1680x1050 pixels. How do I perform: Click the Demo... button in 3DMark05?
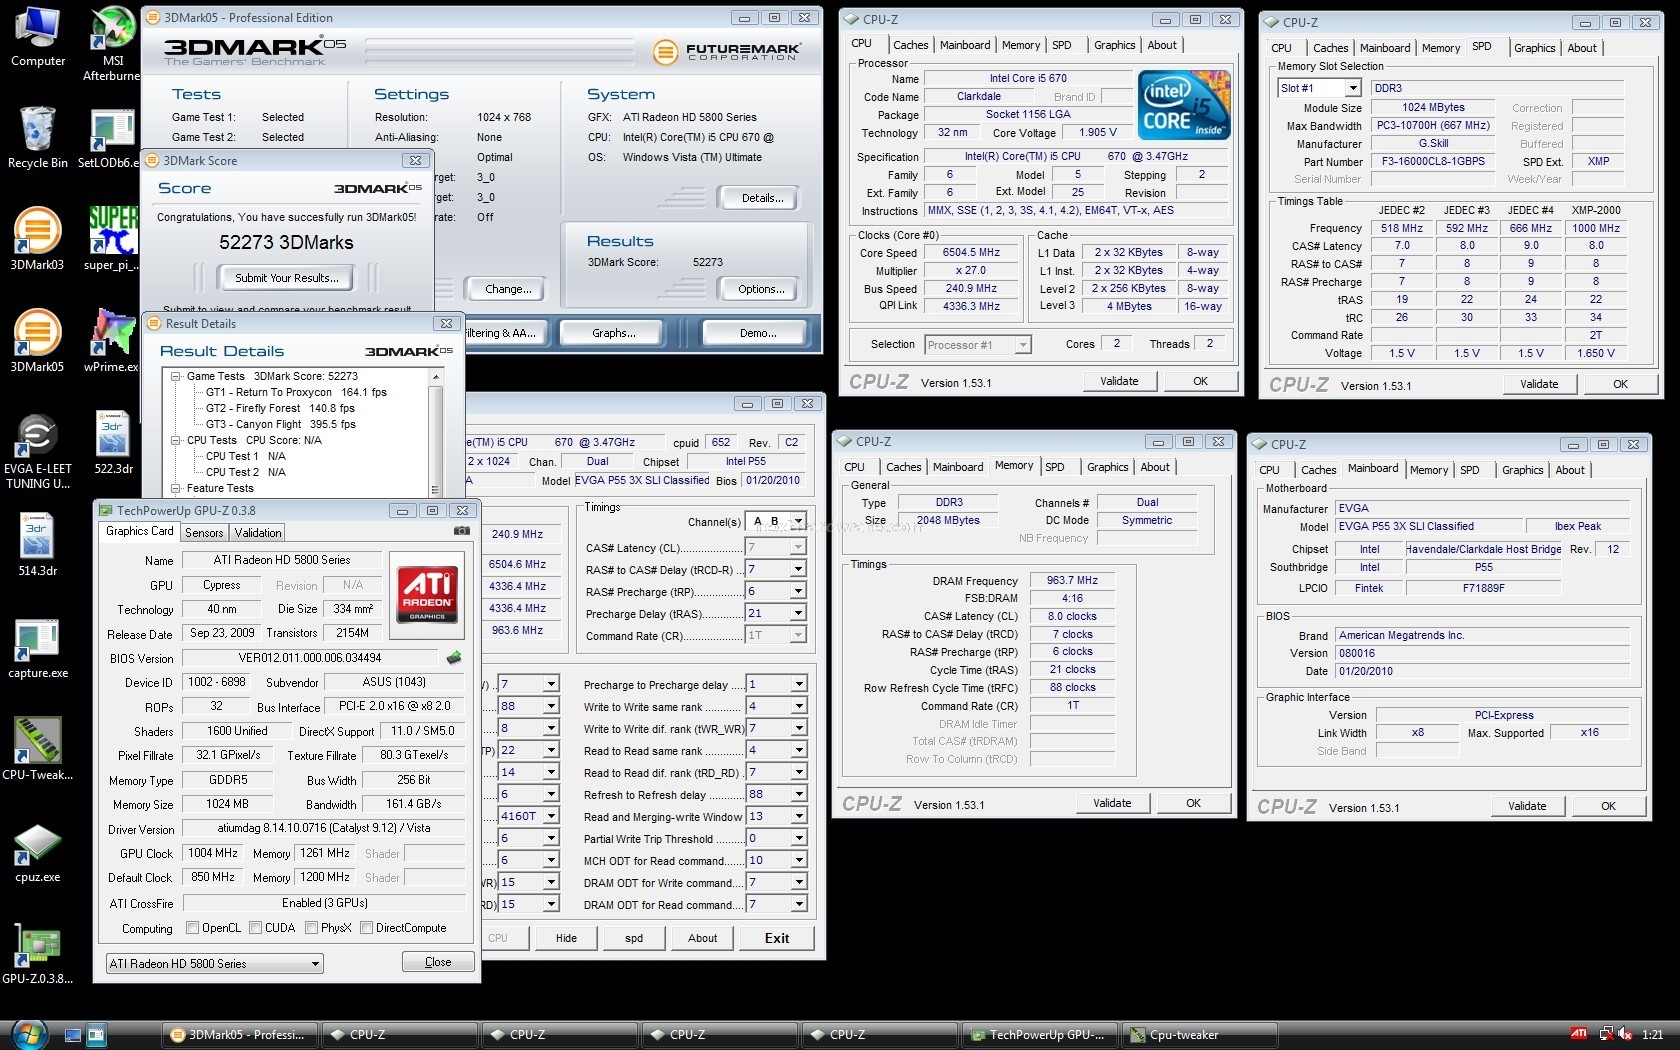tap(758, 333)
